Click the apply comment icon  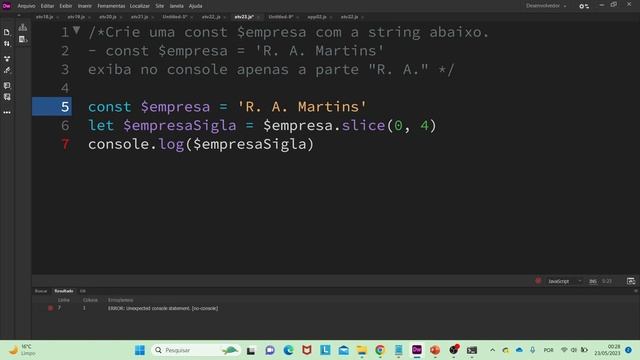[x=7, y=85]
